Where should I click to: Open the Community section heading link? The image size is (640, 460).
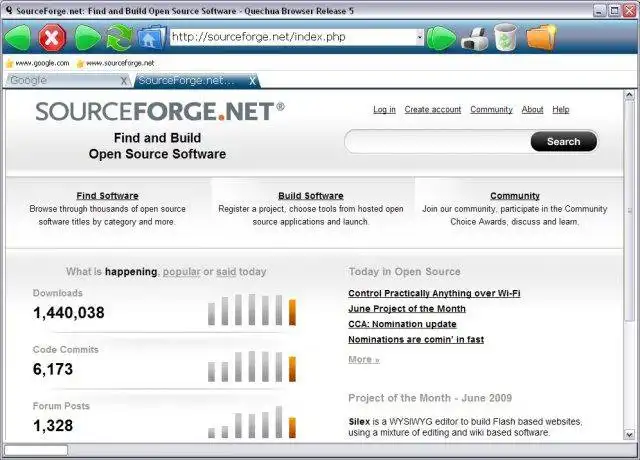click(x=515, y=196)
